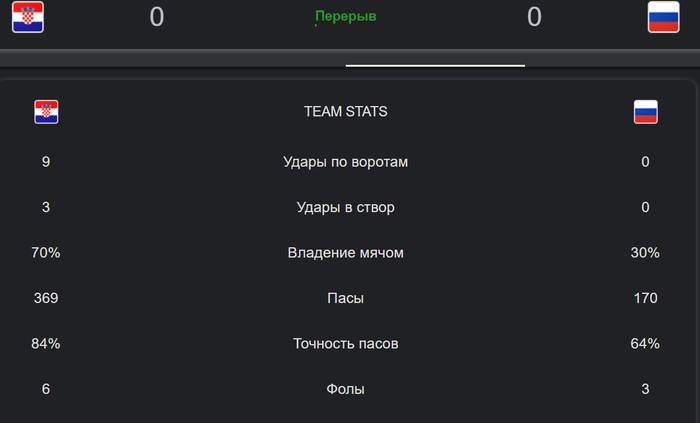Click Russia's score in the header
The width and height of the screenshot is (700, 423).
point(534,17)
